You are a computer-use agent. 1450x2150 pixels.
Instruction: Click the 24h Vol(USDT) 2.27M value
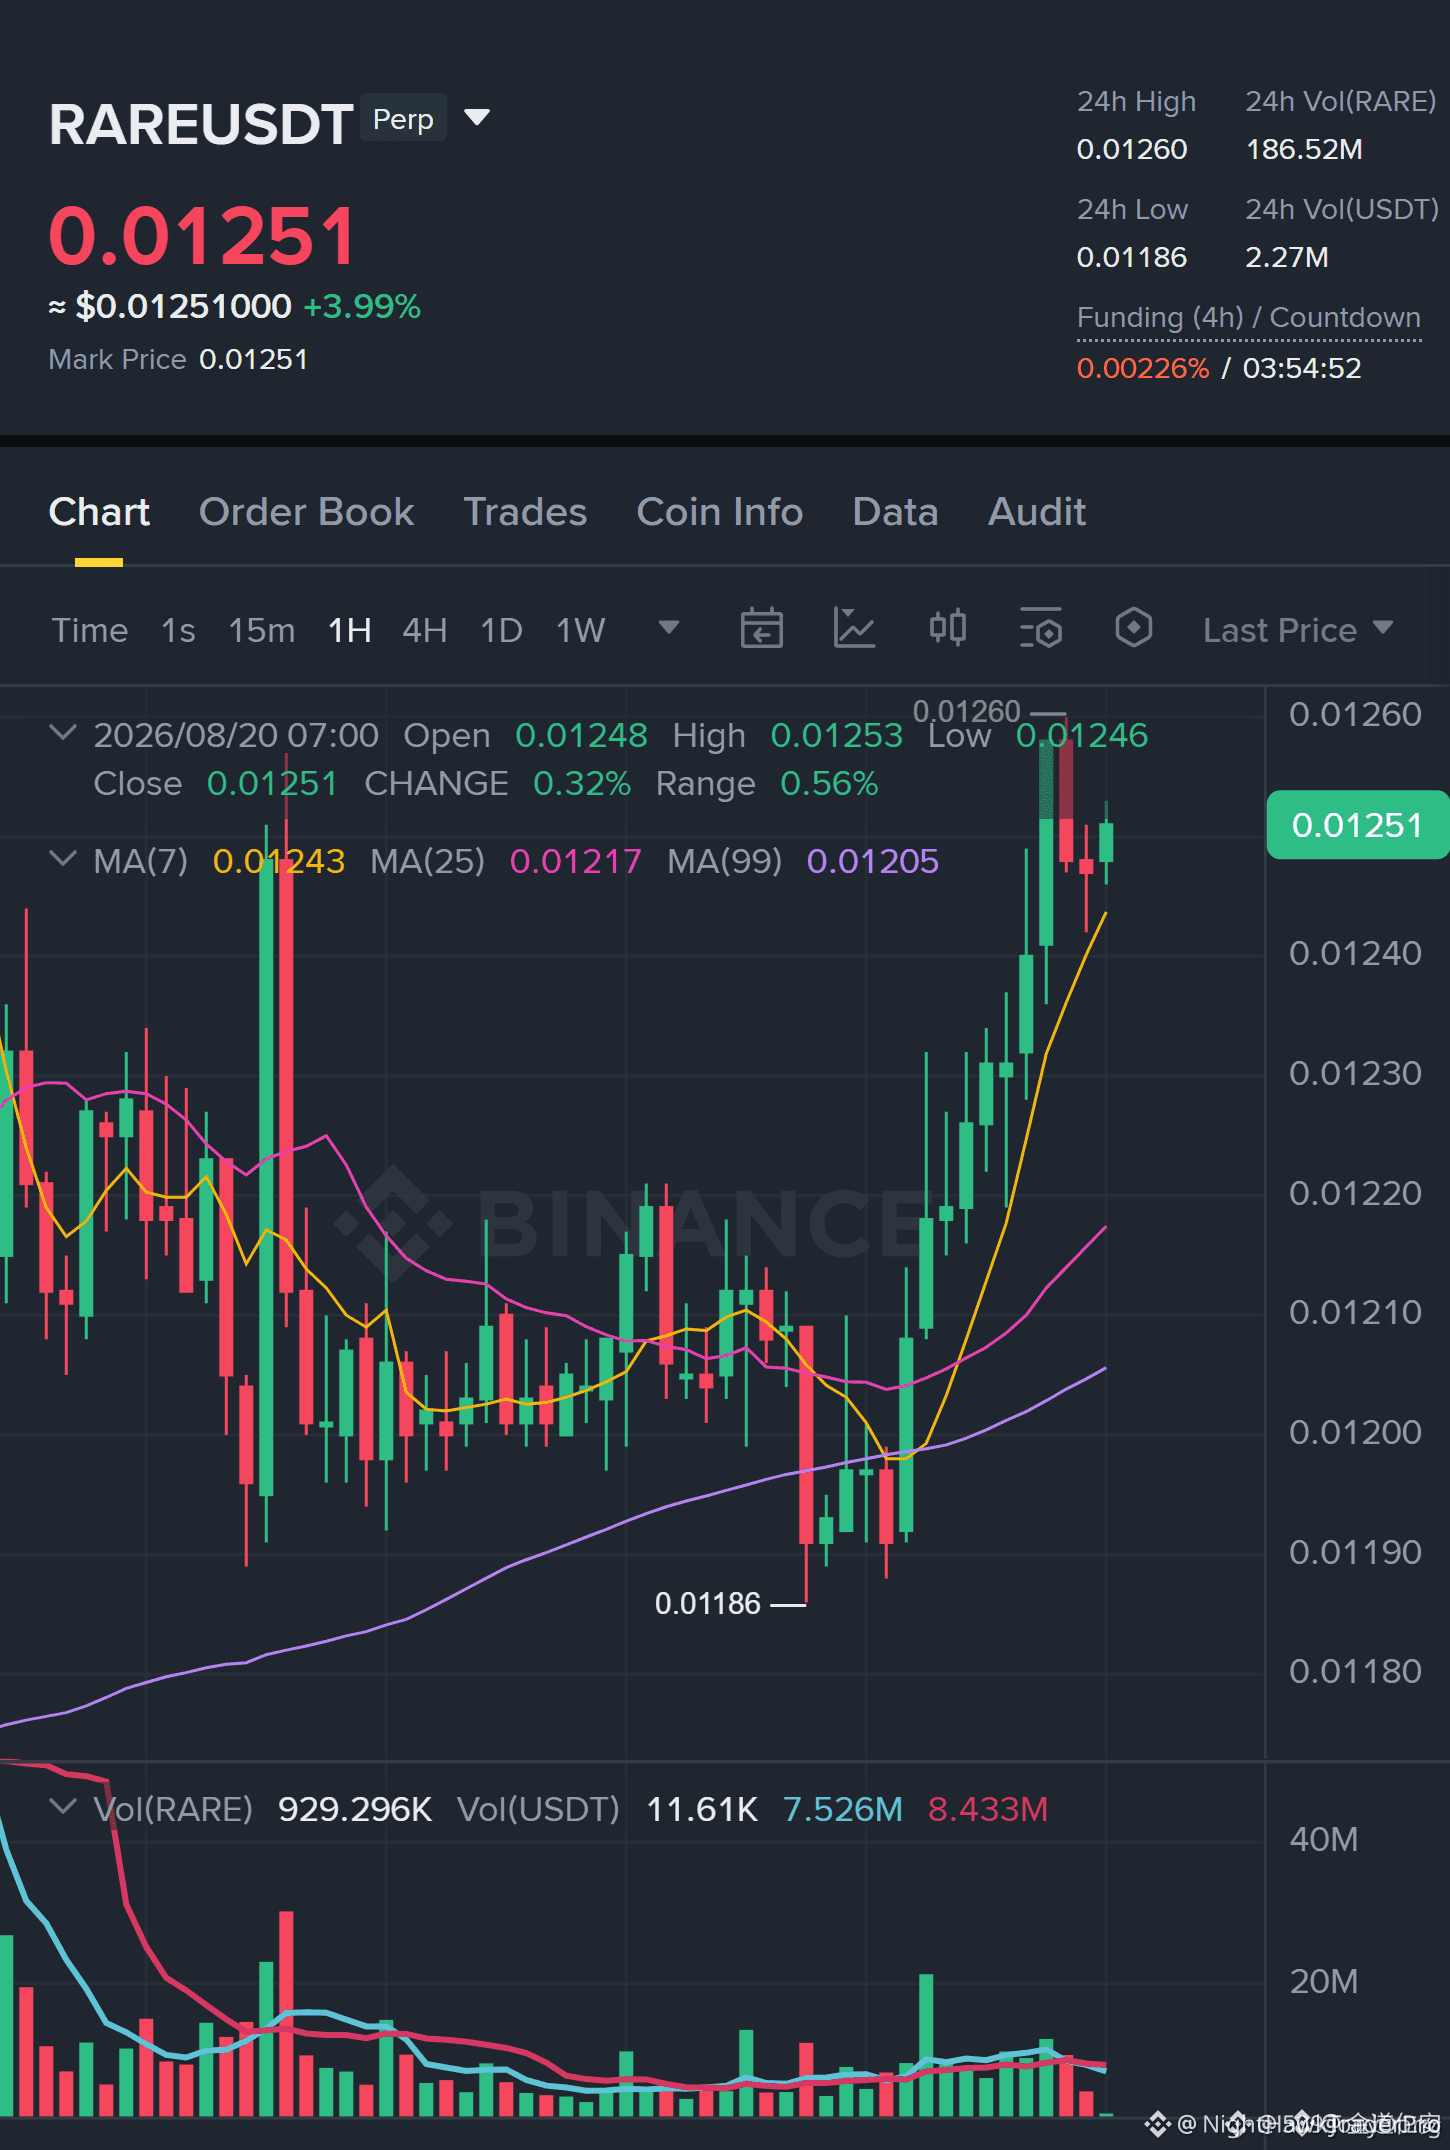[1287, 257]
